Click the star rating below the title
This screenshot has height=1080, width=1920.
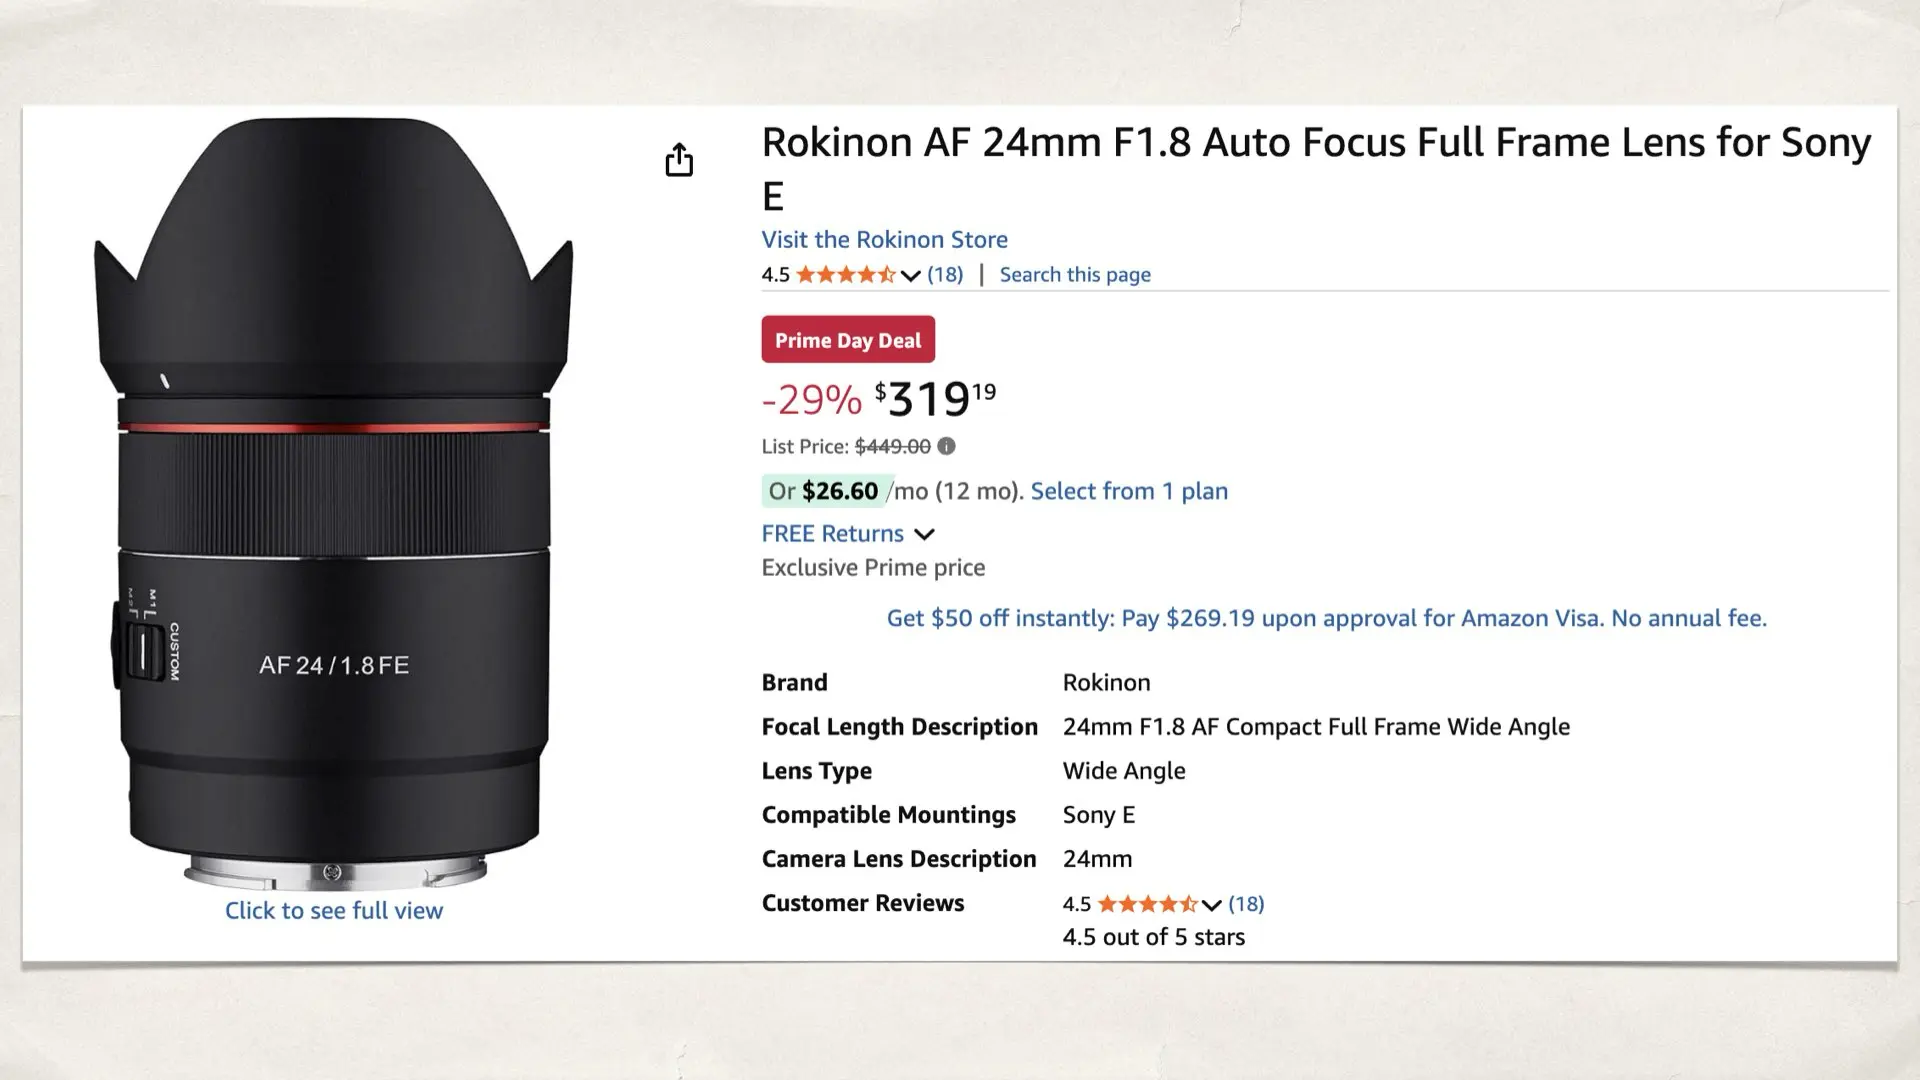(x=845, y=274)
